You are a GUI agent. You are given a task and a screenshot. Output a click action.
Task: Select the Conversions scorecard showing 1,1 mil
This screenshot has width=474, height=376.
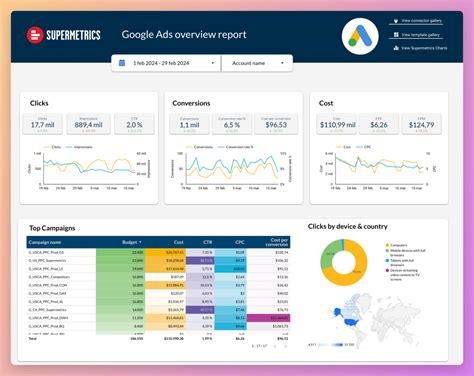[189, 124]
